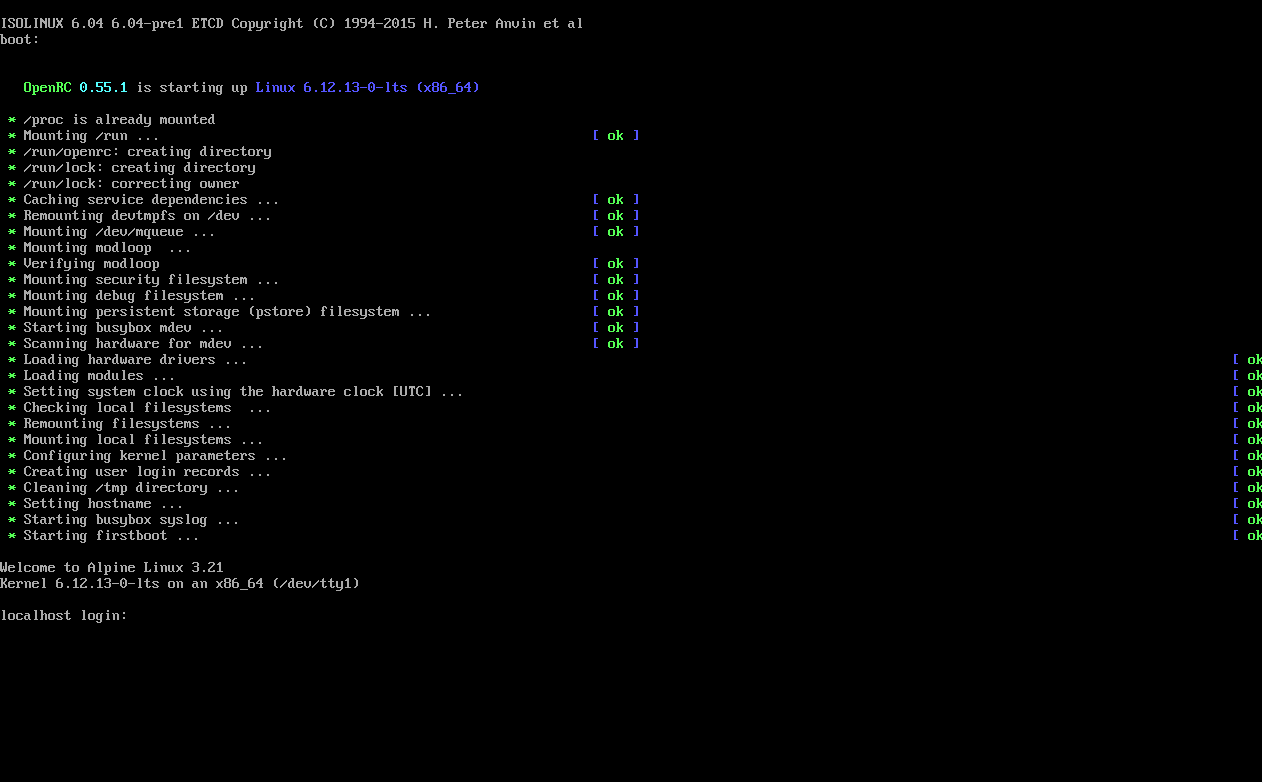Image resolution: width=1263 pixels, height=783 pixels.
Task: Click the localhost login prompt
Action: click(x=64, y=616)
